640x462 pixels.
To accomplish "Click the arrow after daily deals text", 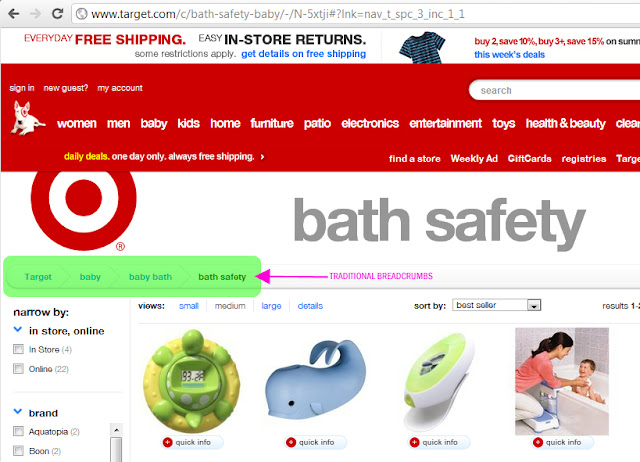I will point(262,157).
